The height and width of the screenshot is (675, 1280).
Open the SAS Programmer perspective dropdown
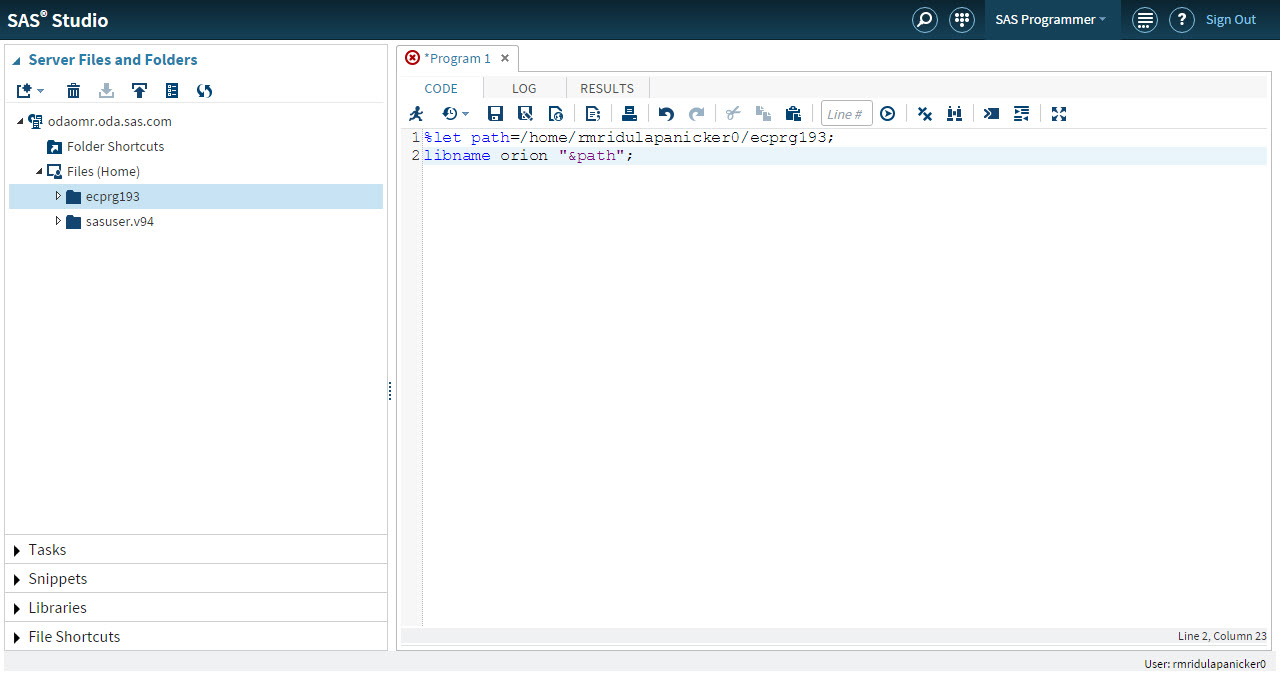click(1052, 19)
